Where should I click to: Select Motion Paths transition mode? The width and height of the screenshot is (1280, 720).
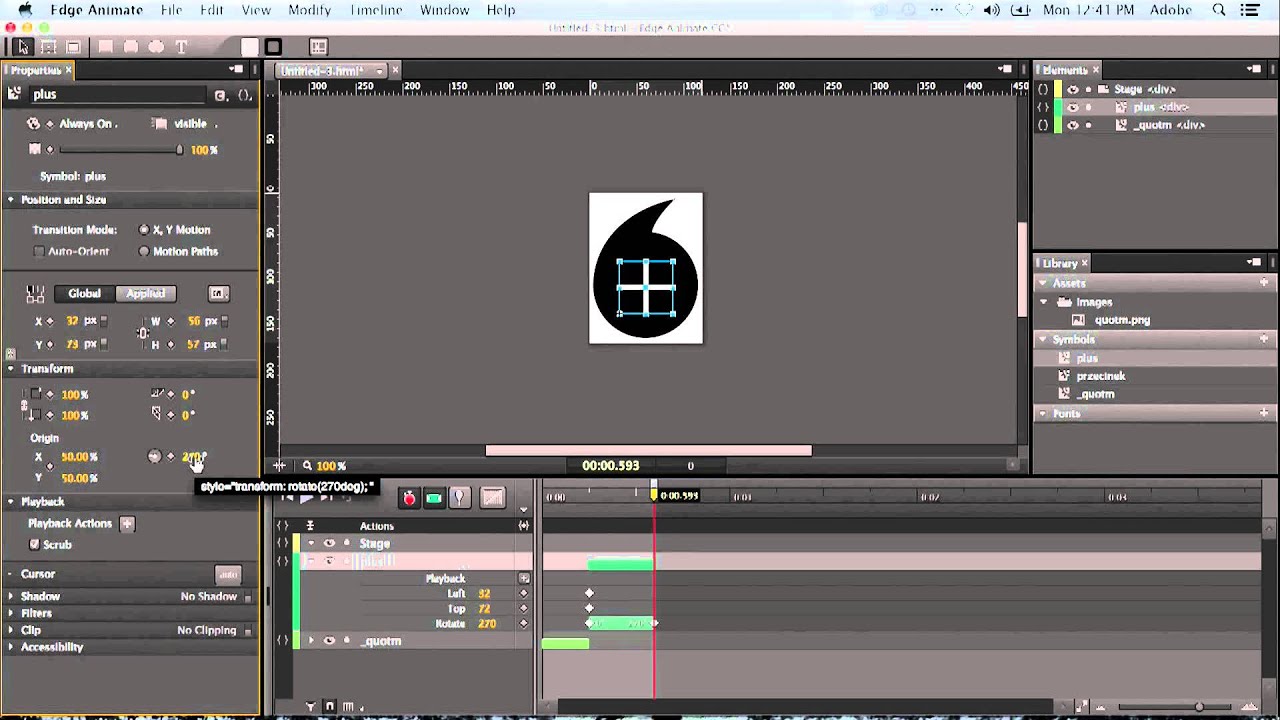click(144, 252)
